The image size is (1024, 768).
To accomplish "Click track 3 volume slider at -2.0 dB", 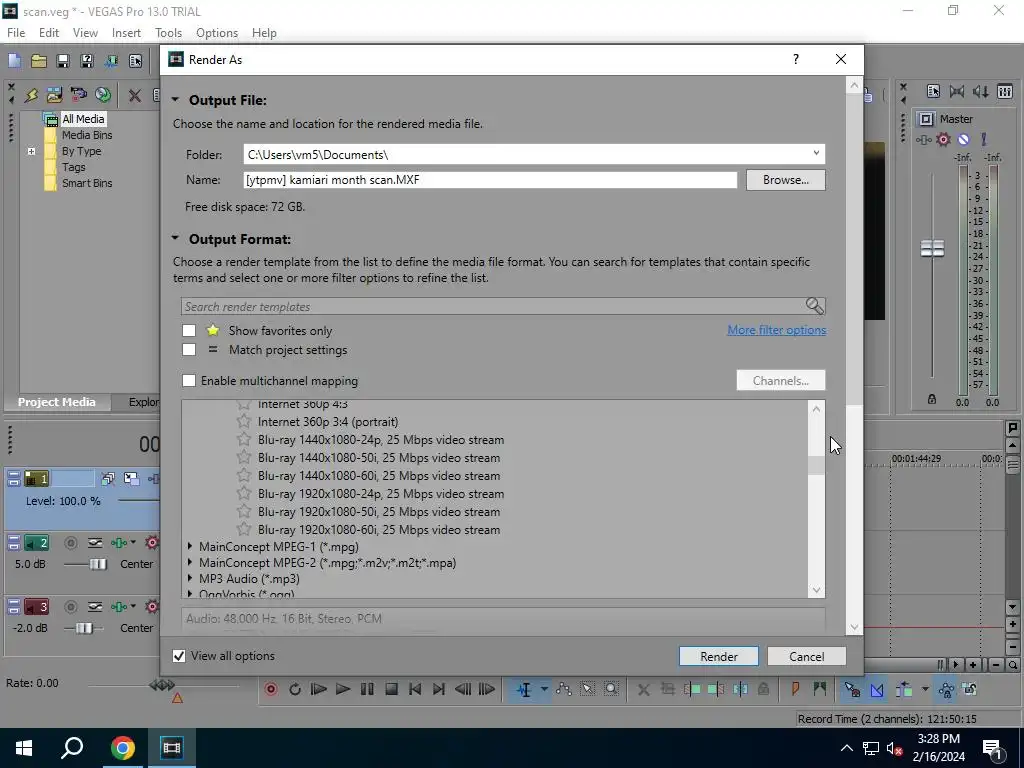I will [x=84, y=628].
